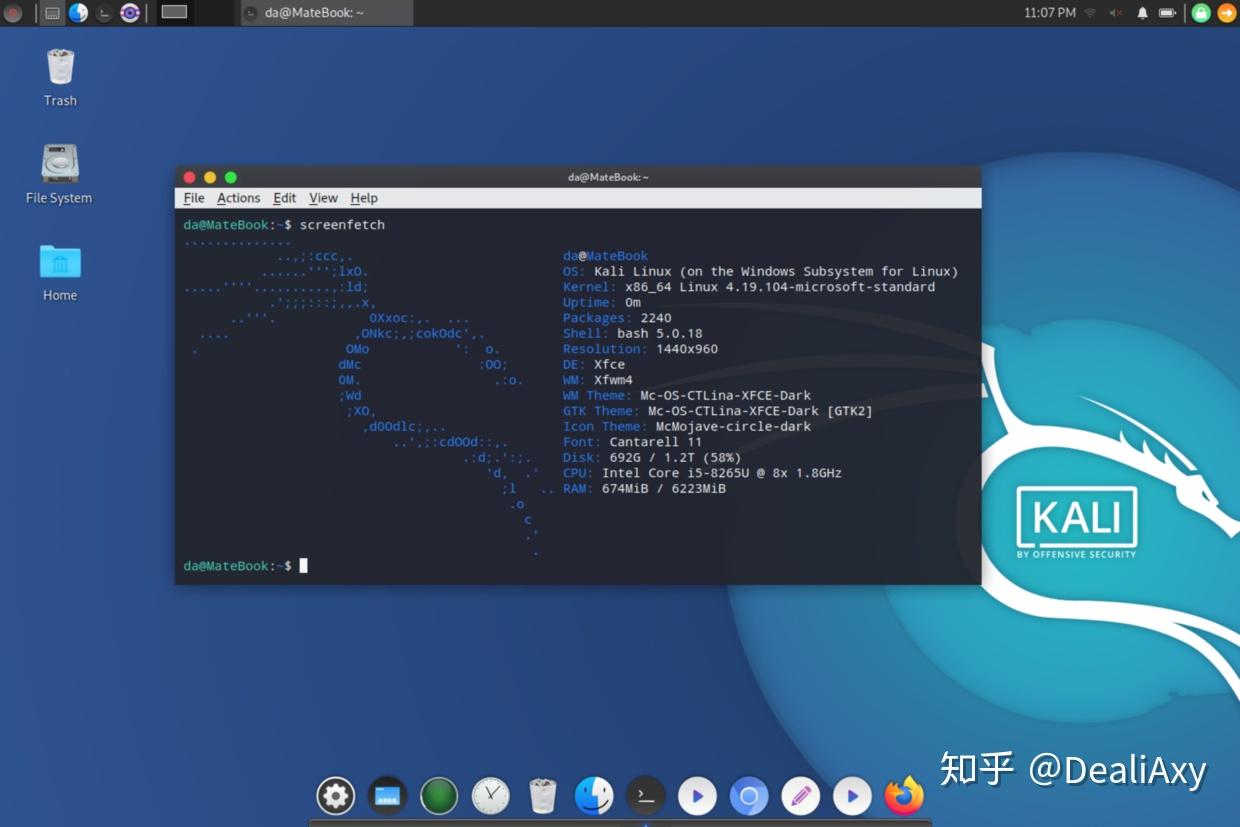Click the green lock screen button
Image resolution: width=1240 pixels, height=827 pixels.
coord(1201,13)
